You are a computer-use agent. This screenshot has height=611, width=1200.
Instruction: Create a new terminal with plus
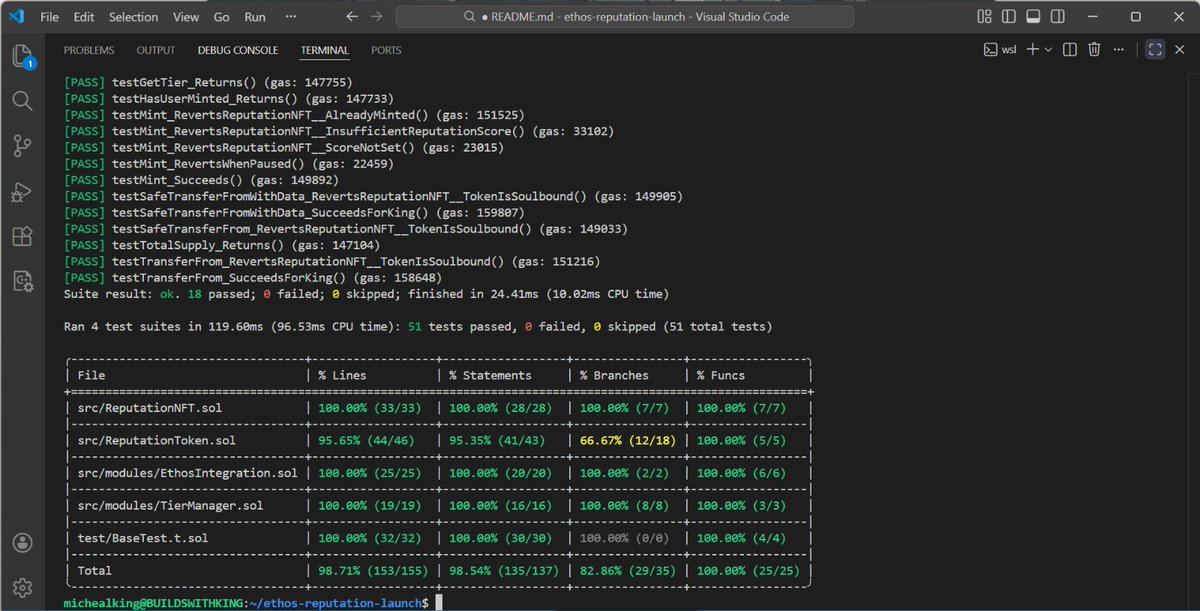1032,49
